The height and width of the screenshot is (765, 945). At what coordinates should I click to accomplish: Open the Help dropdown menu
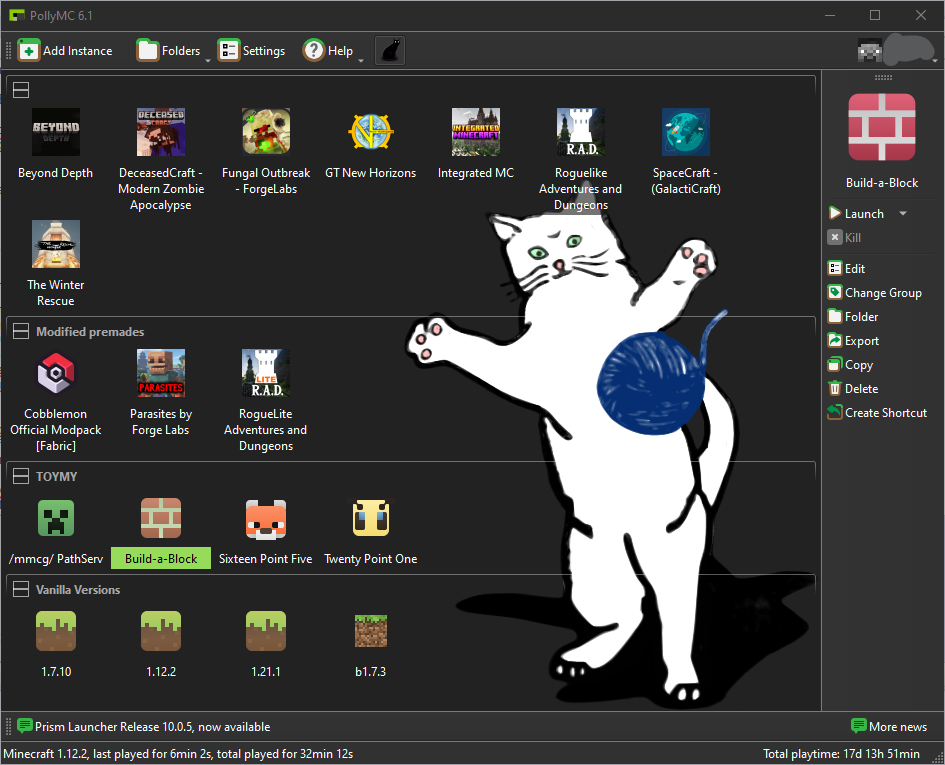[361, 60]
